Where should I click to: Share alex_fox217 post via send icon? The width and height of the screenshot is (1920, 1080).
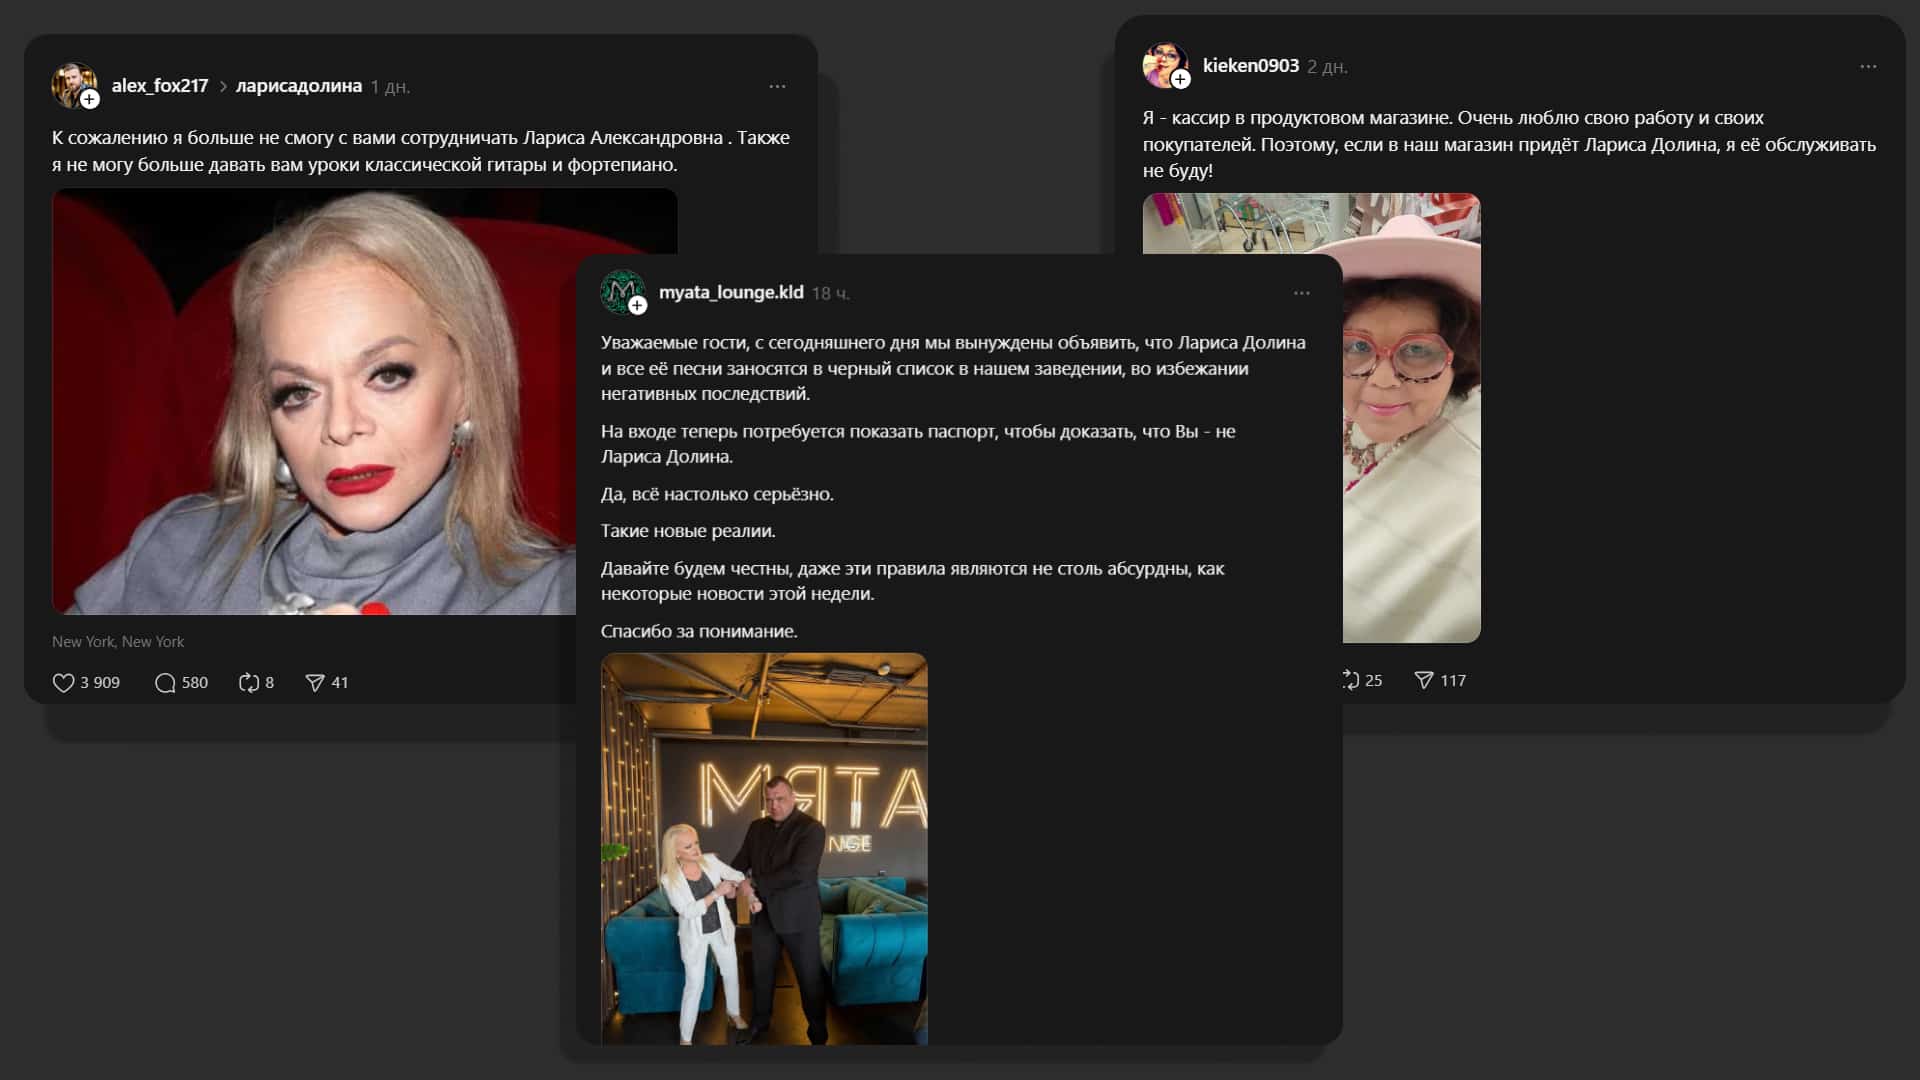pyautogui.click(x=315, y=683)
